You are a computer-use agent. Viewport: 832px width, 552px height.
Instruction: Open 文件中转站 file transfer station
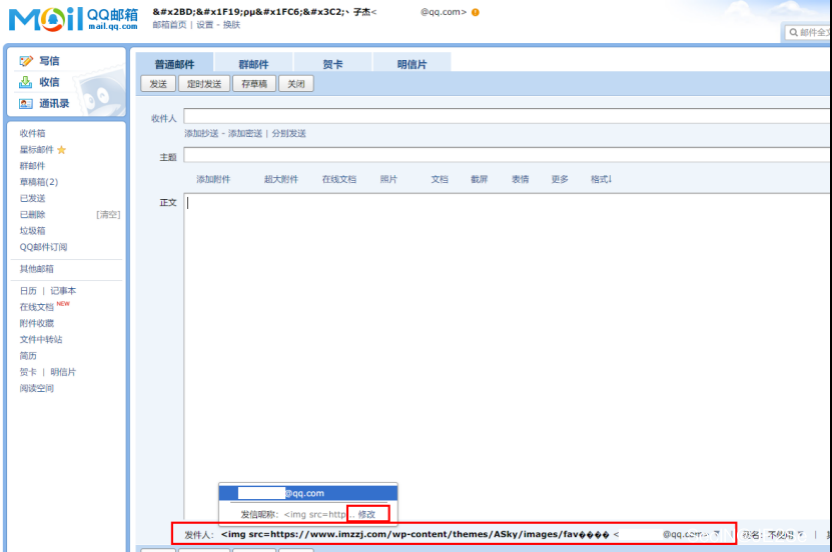point(41,340)
